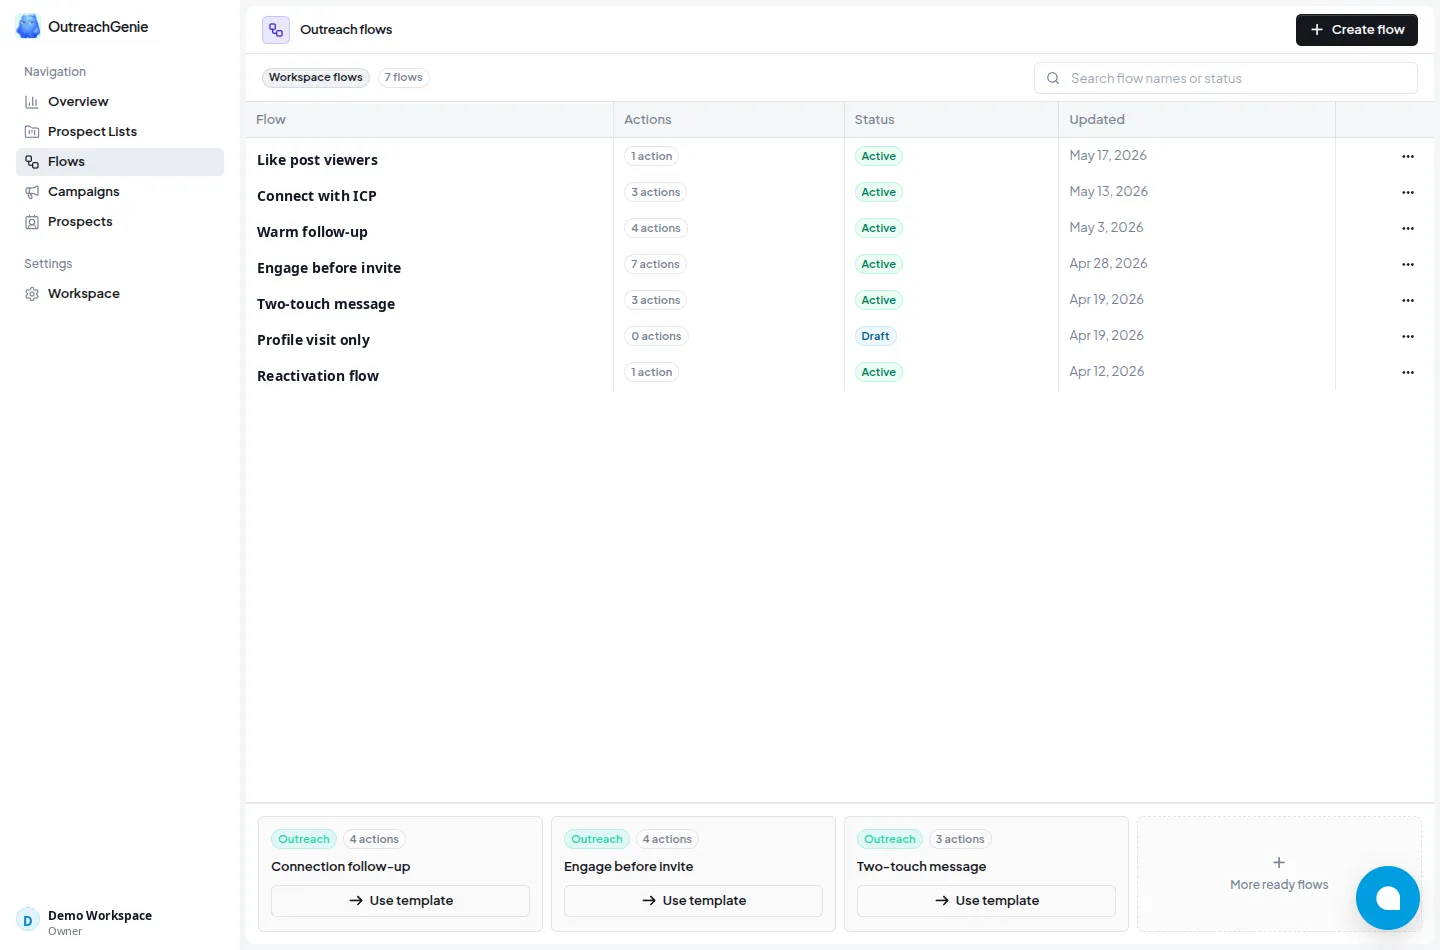
Task: Click the Outreach tag on Connection follow-up card
Action: click(304, 840)
